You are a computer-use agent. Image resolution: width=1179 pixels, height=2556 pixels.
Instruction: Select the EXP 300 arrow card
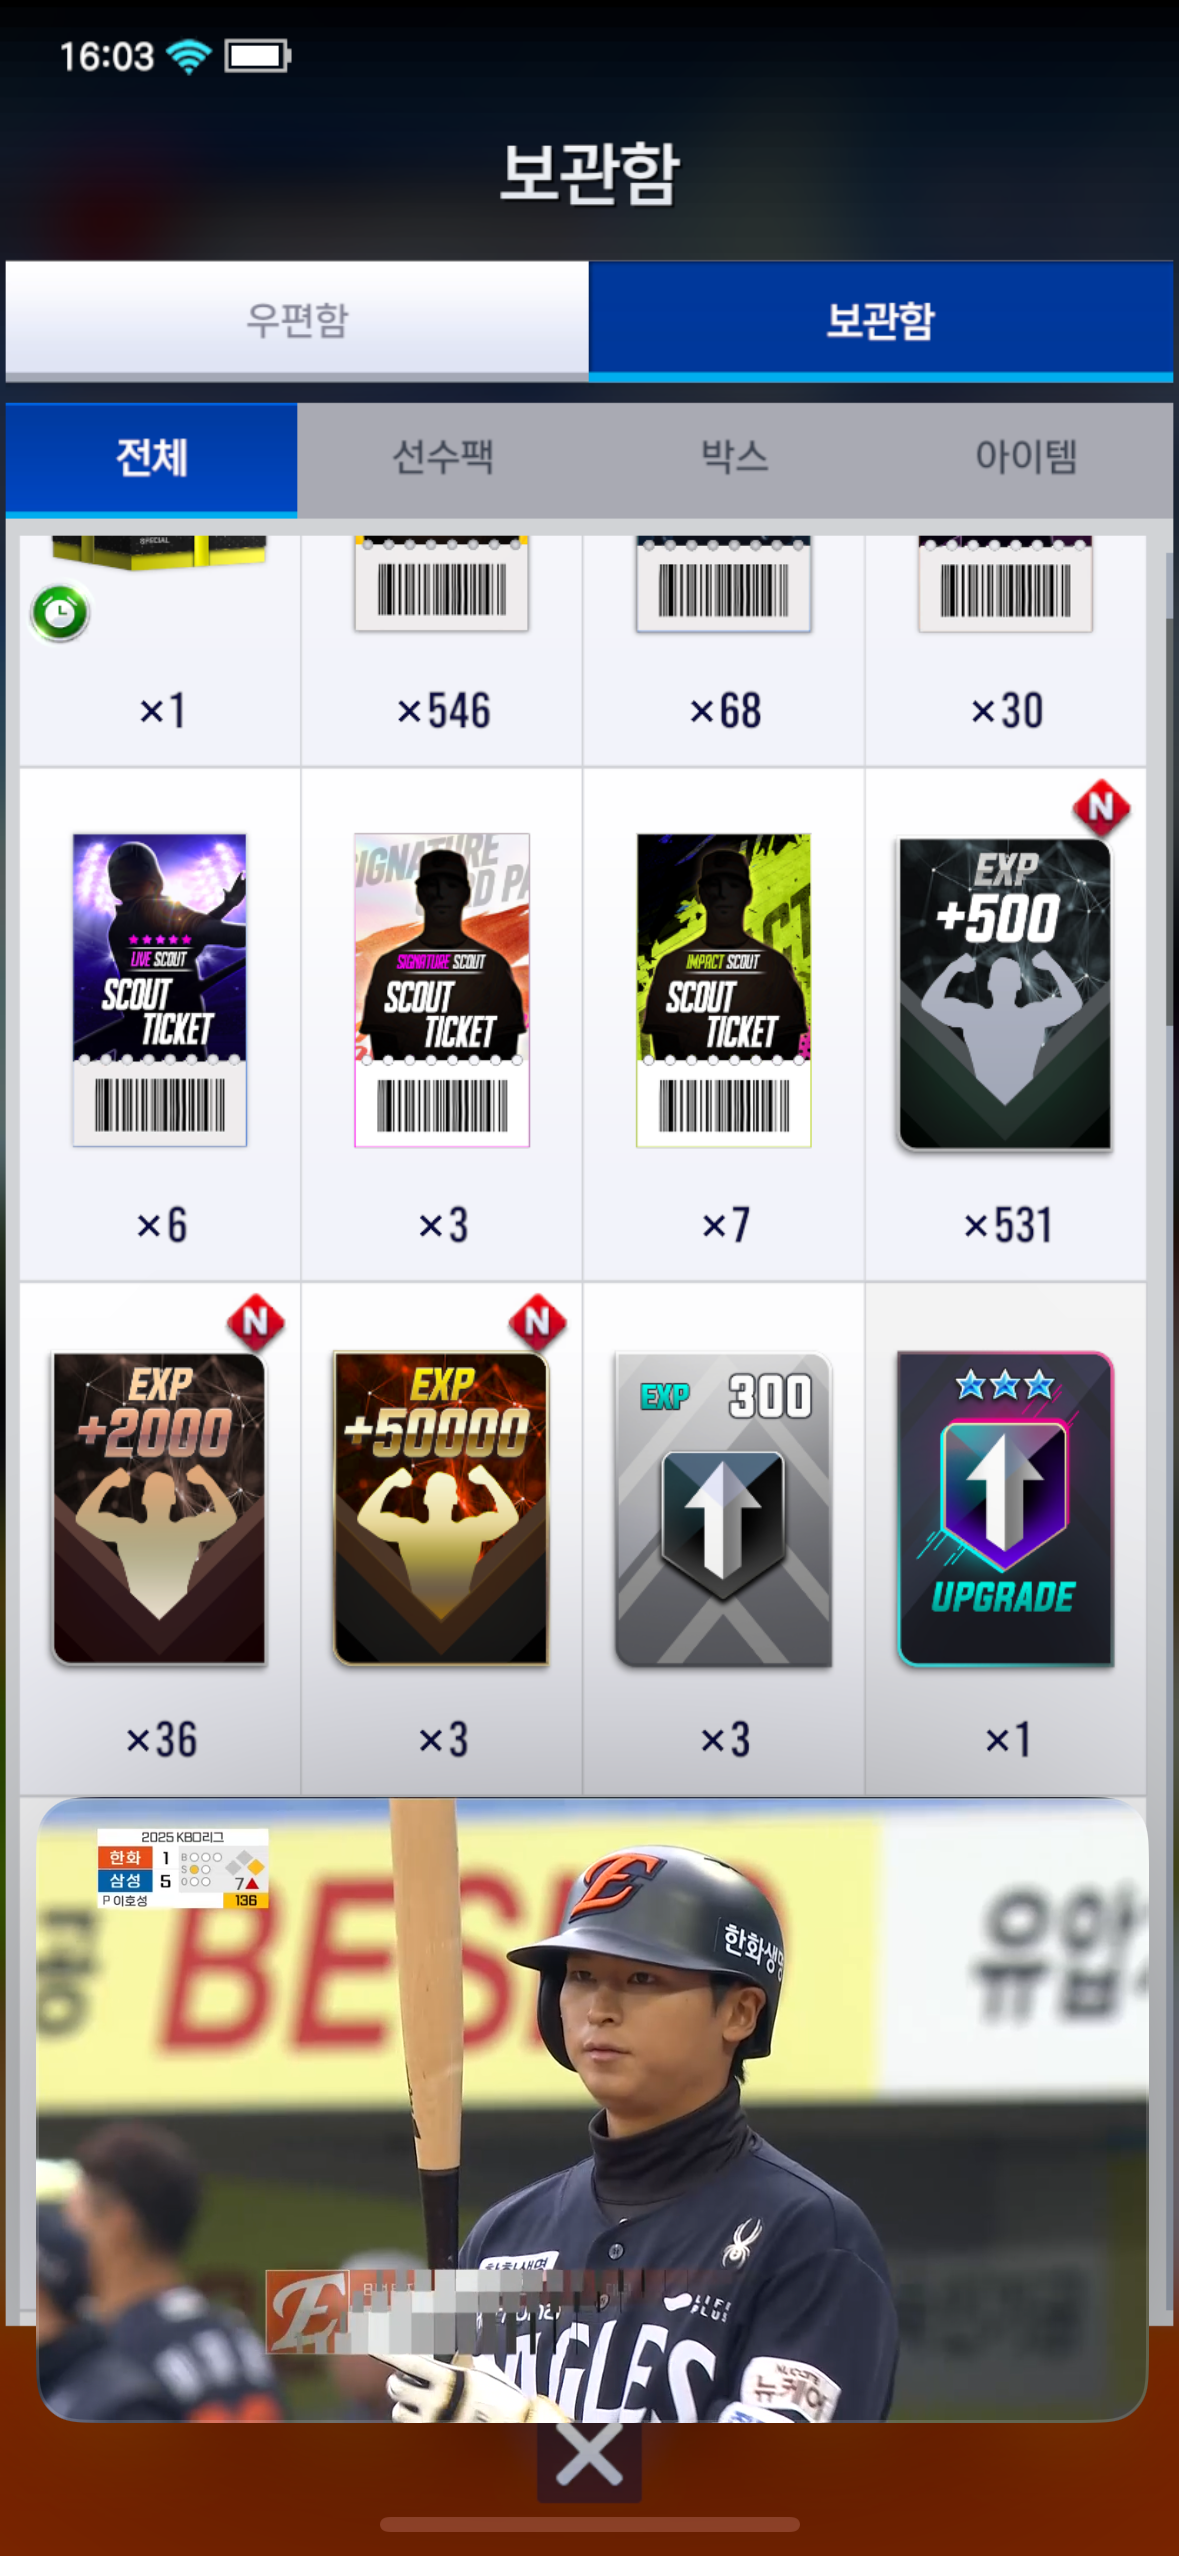724,1508
